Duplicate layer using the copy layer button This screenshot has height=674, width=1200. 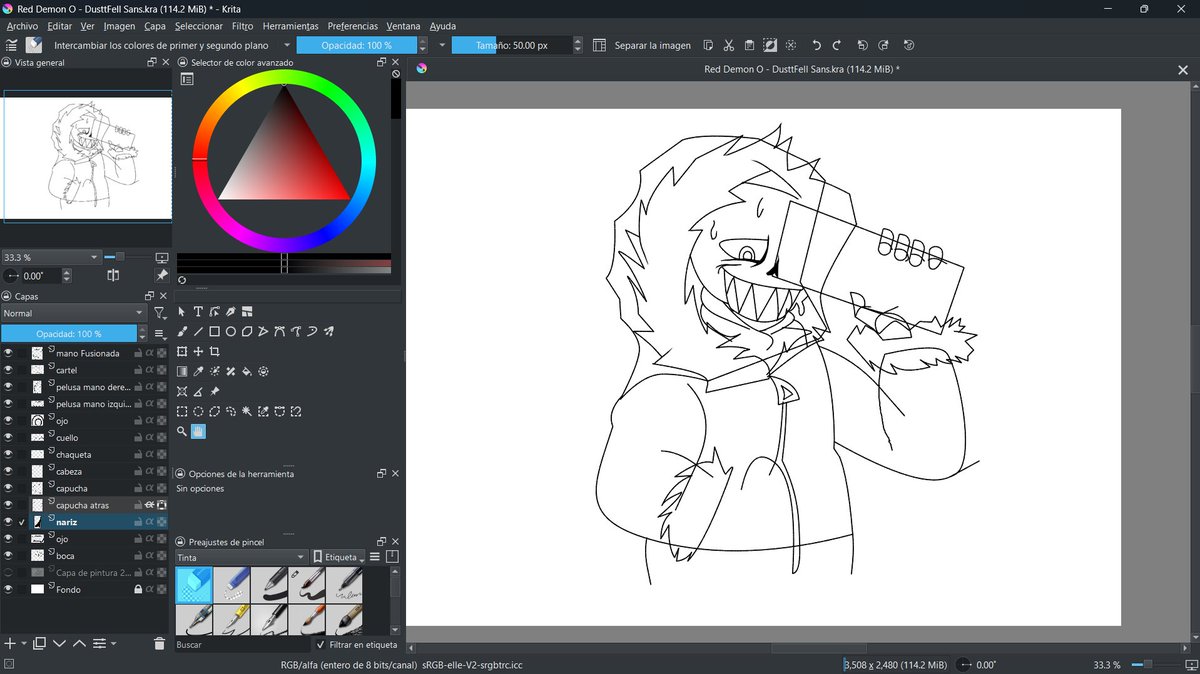[x=40, y=644]
